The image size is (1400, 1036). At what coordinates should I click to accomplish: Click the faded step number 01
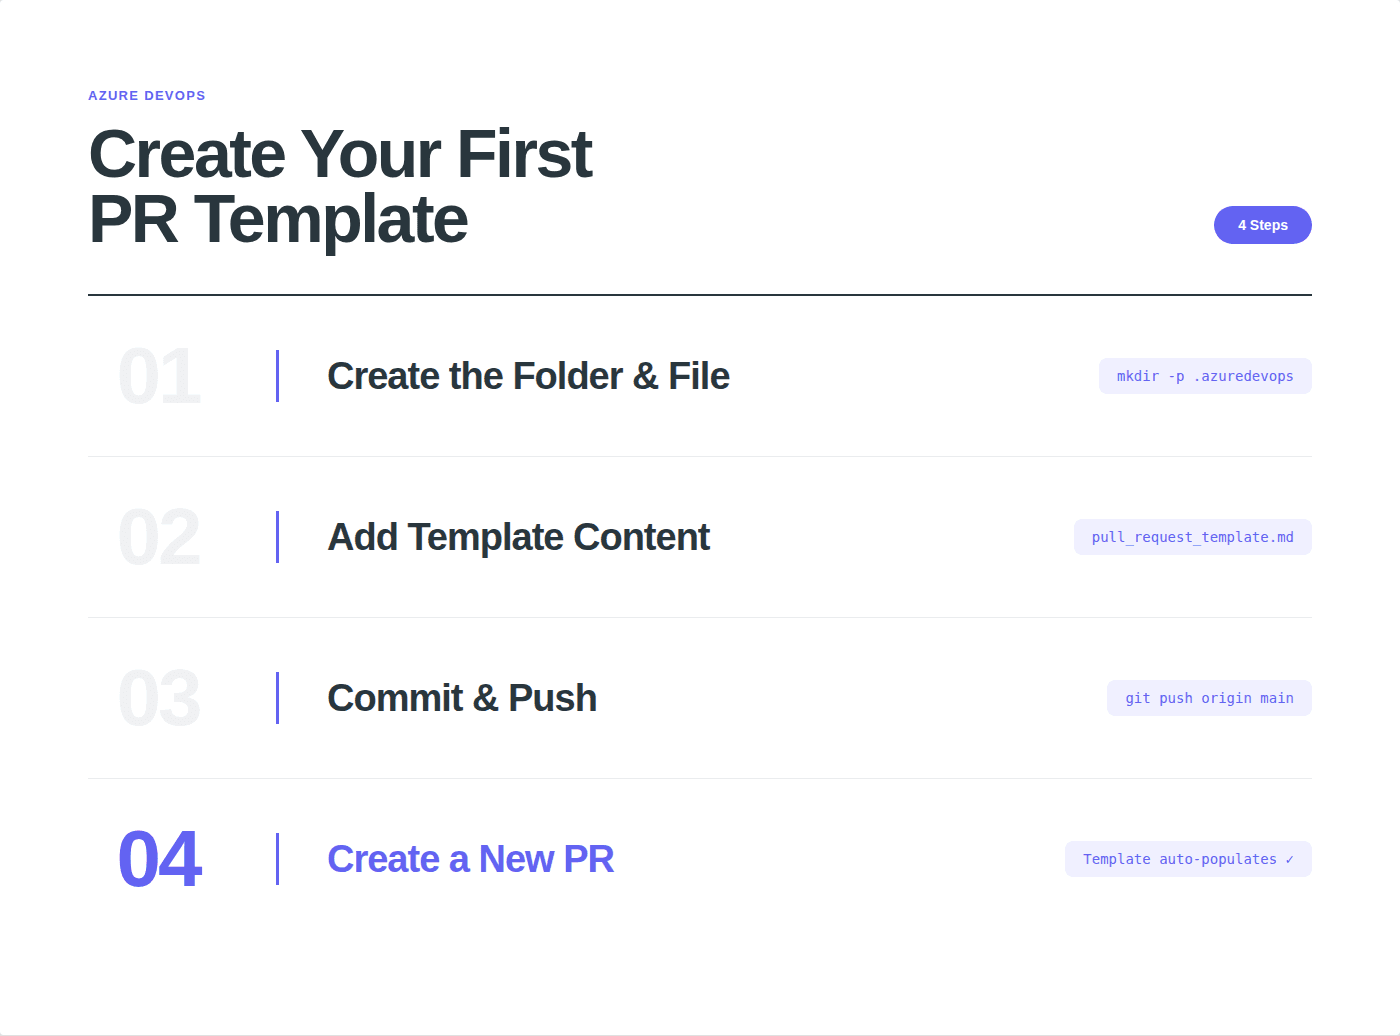tap(159, 377)
